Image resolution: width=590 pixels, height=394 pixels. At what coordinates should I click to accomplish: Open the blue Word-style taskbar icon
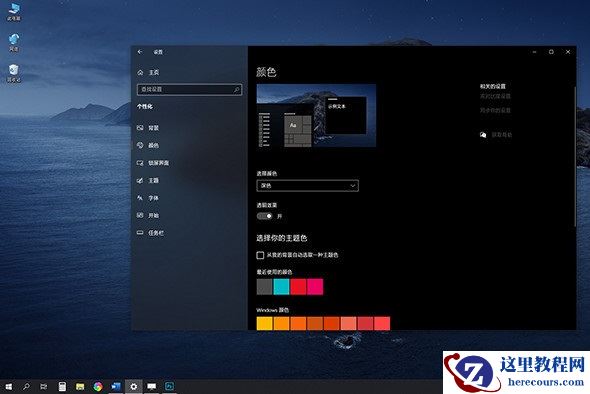pyautogui.click(x=116, y=386)
